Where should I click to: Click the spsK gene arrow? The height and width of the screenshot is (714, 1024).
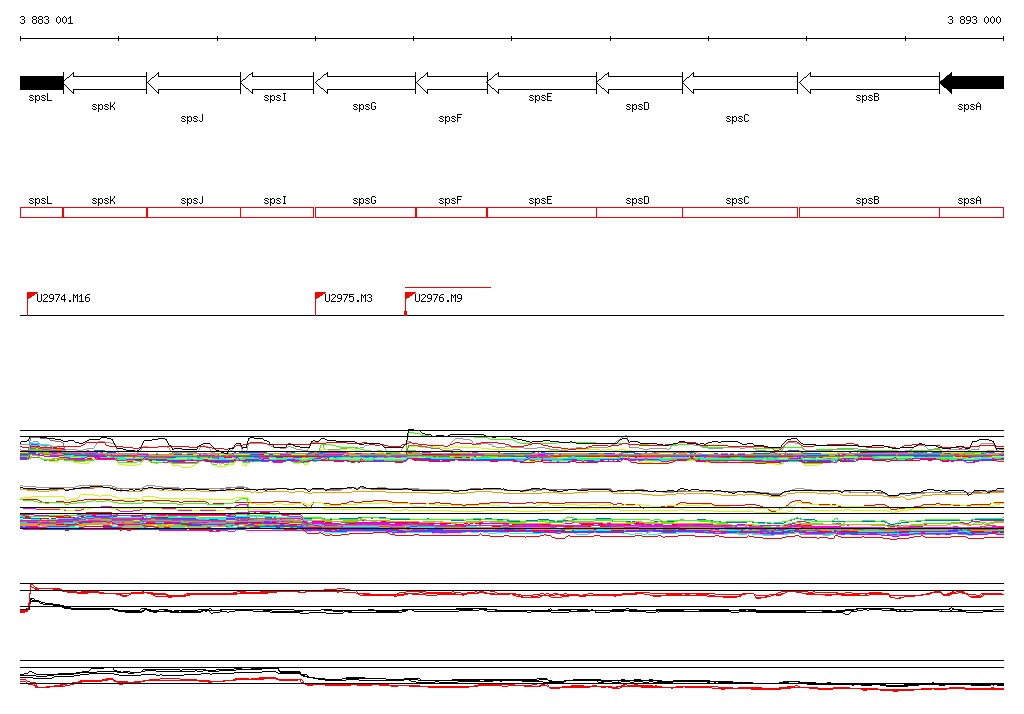[105, 83]
